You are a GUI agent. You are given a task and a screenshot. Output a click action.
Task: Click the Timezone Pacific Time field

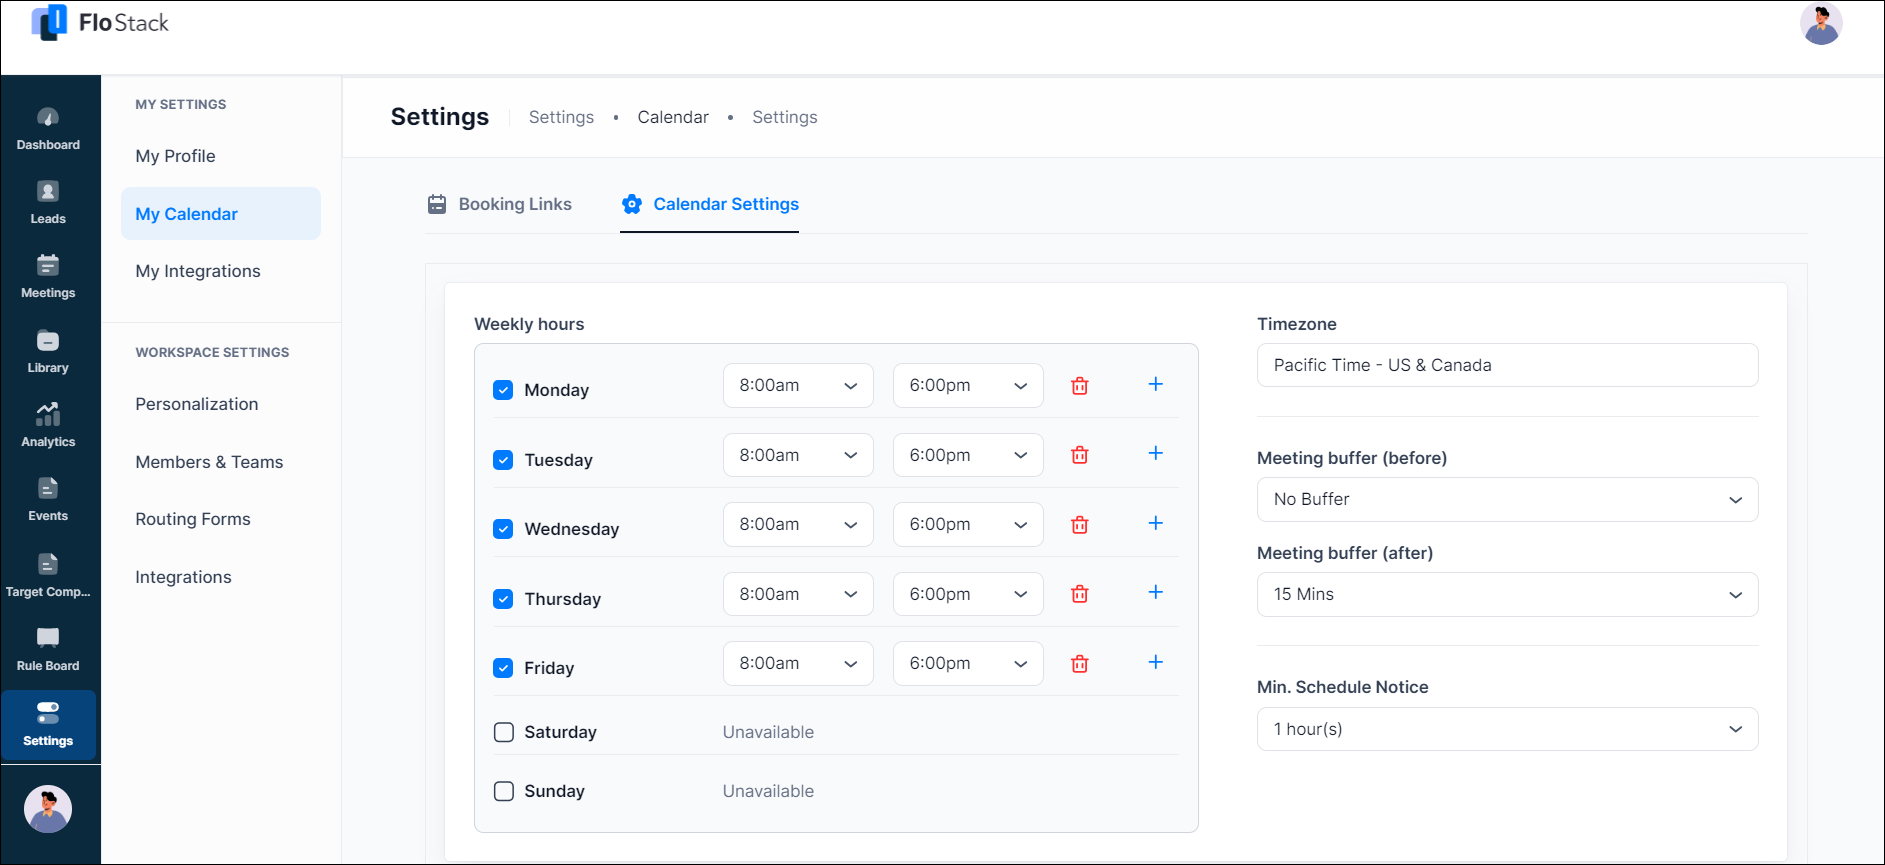[x=1507, y=365]
